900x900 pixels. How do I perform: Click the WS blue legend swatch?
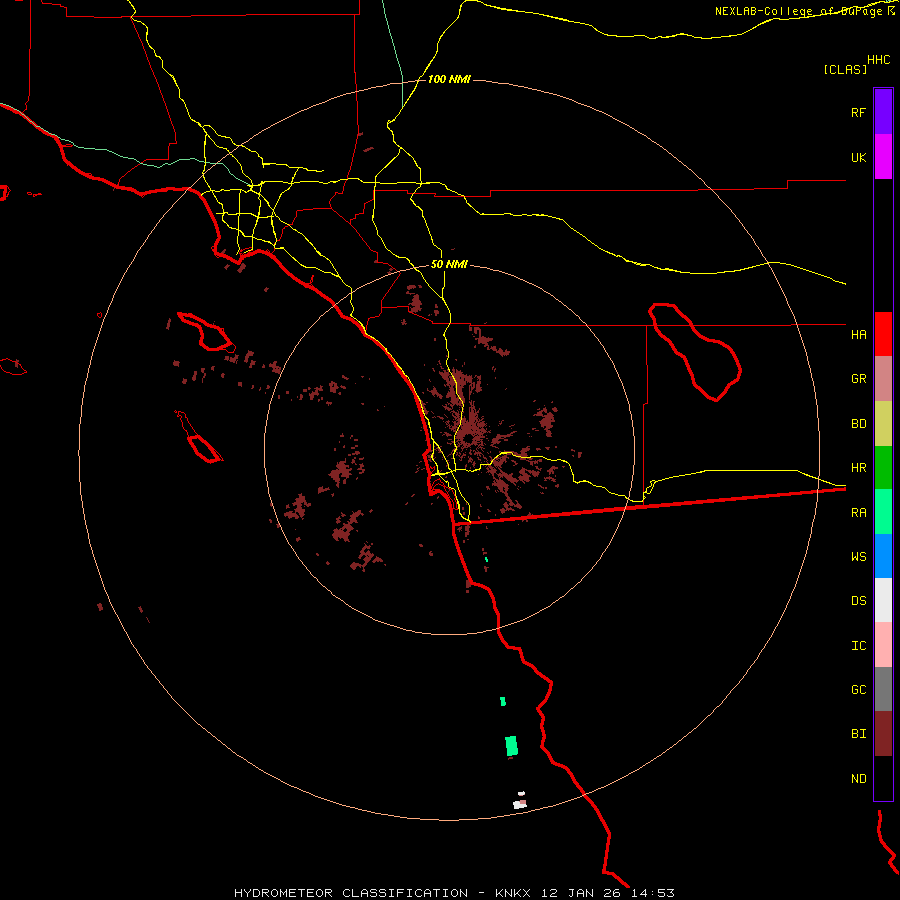click(883, 556)
